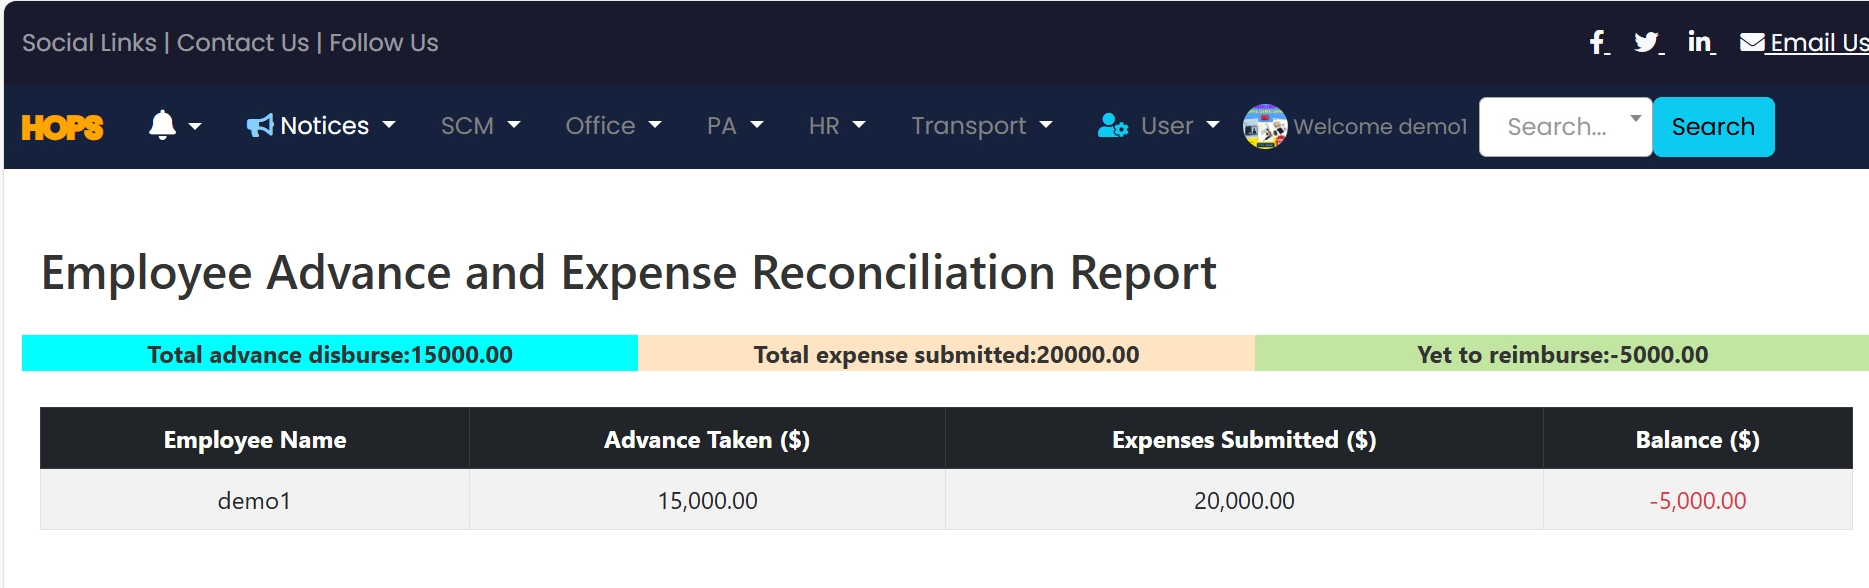
Task: Visit the LinkedIn profile icon
Action: pos(1699,42)
